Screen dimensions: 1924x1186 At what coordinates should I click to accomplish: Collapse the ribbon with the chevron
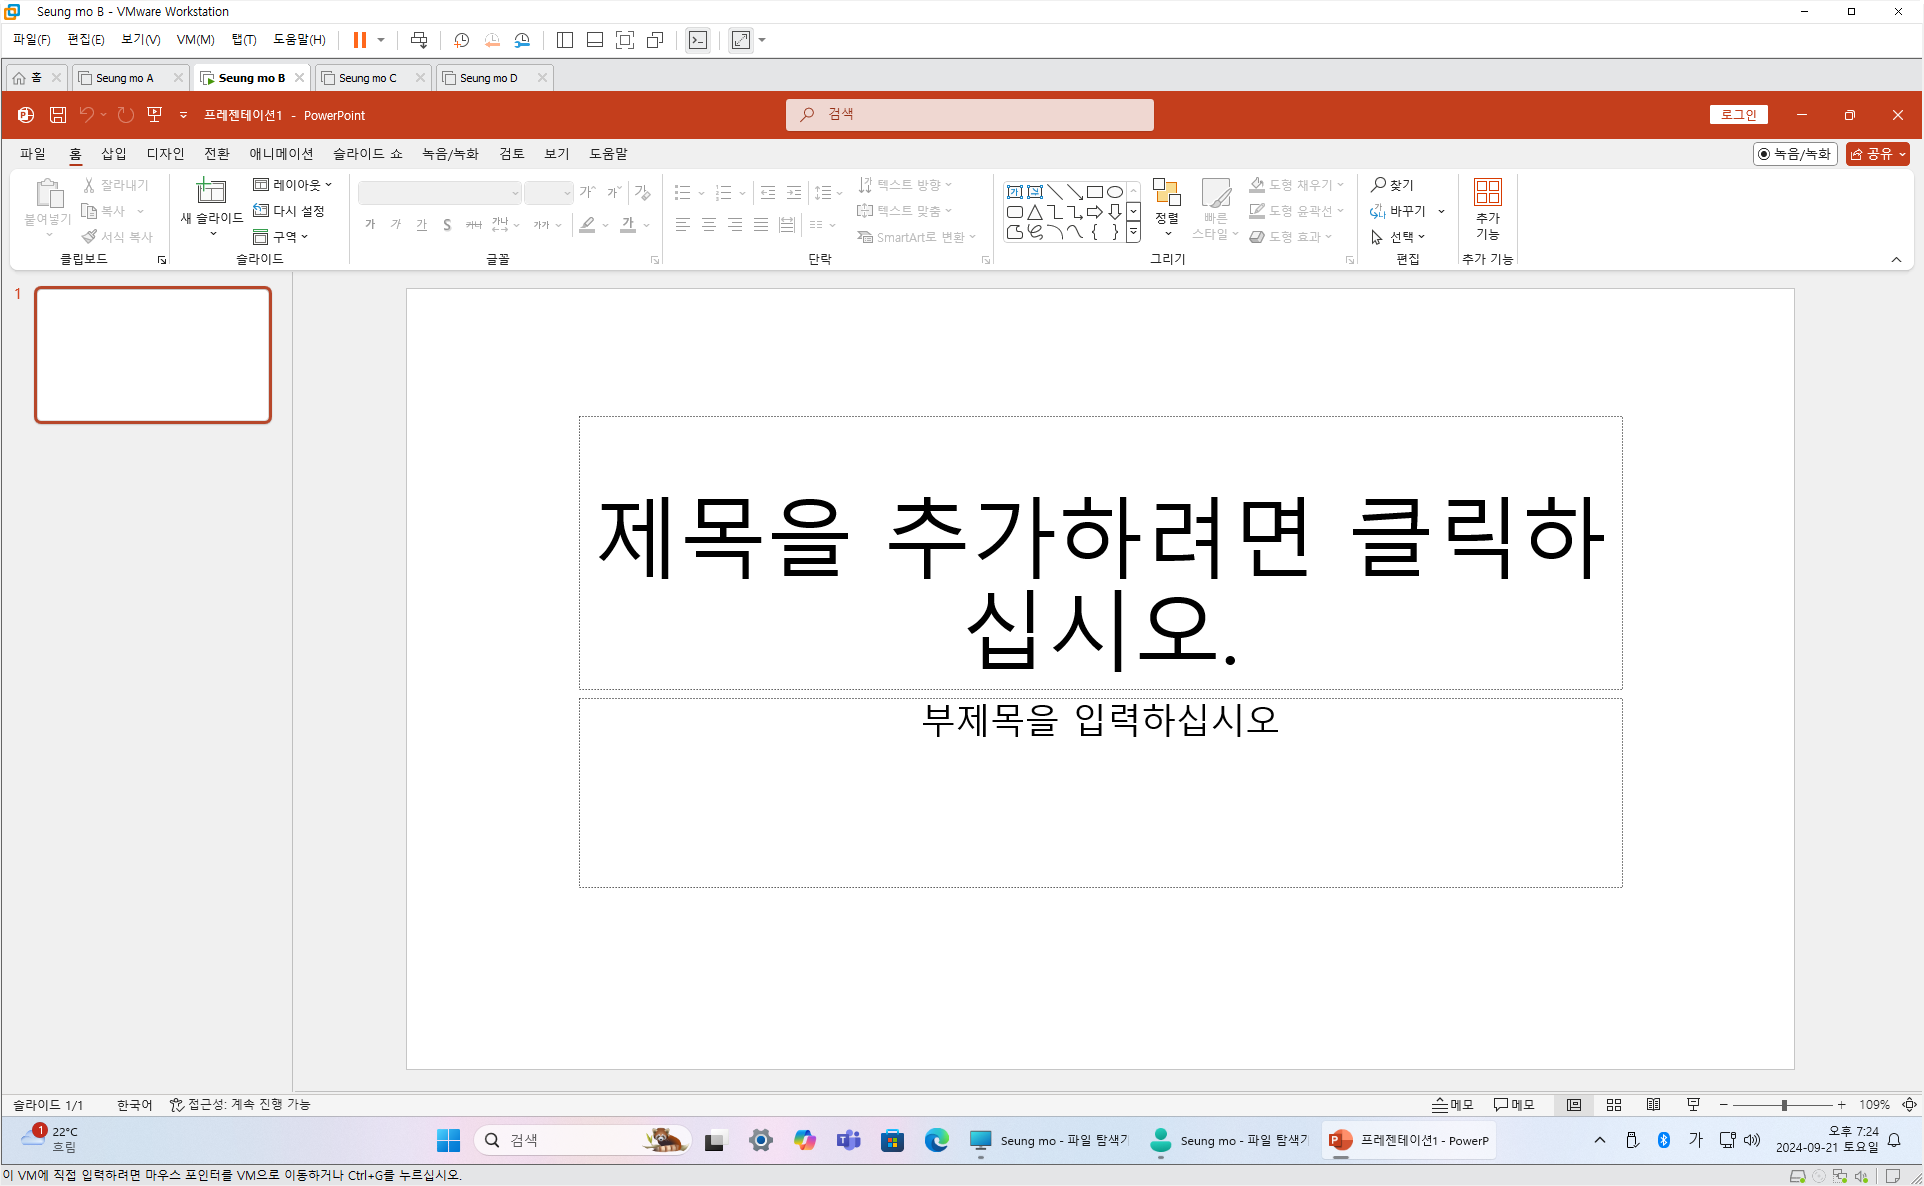pyautogui.click(x=1896, y=260)
